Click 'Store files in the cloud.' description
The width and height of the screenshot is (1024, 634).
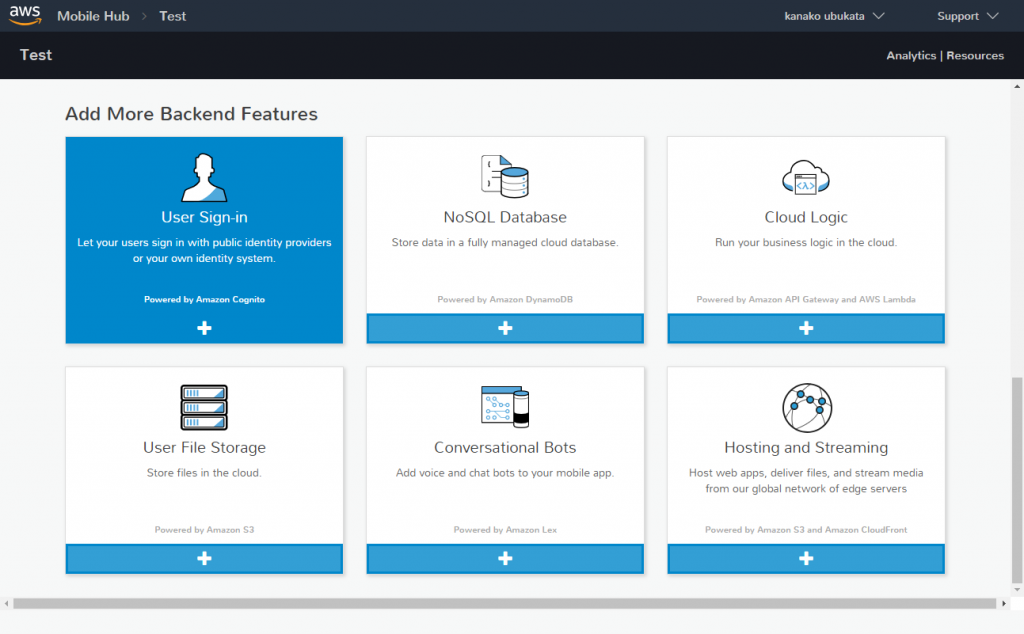(x=204, y=473)
